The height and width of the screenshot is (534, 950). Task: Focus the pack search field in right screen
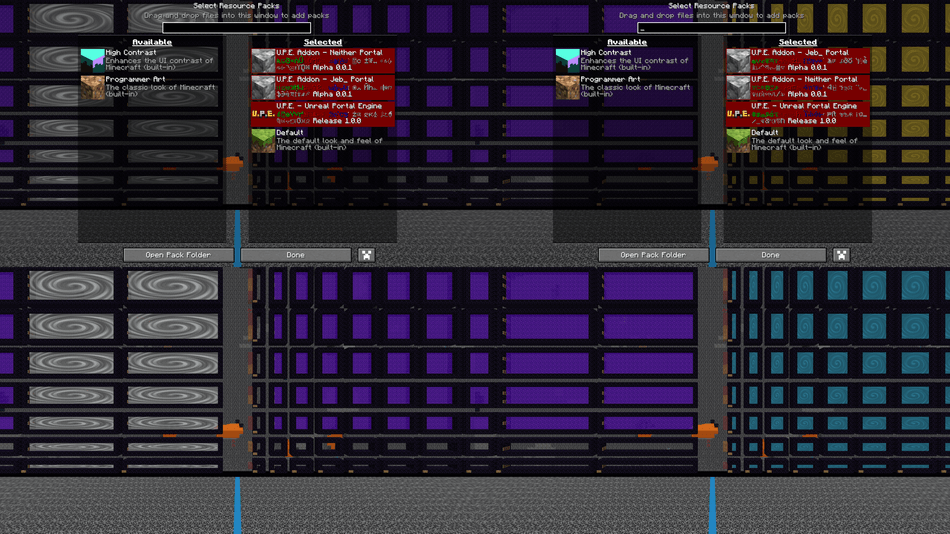(711, 27)
